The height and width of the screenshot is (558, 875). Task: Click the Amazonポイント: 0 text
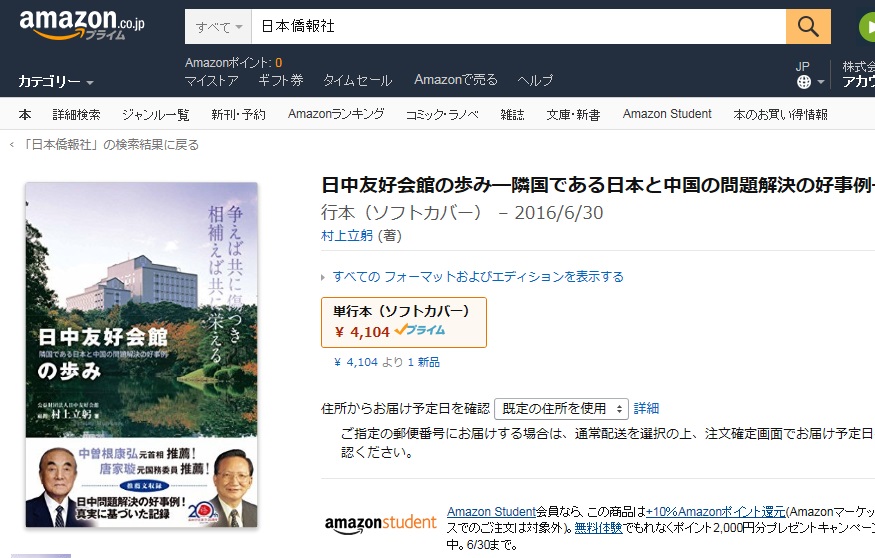coord(233,62)
